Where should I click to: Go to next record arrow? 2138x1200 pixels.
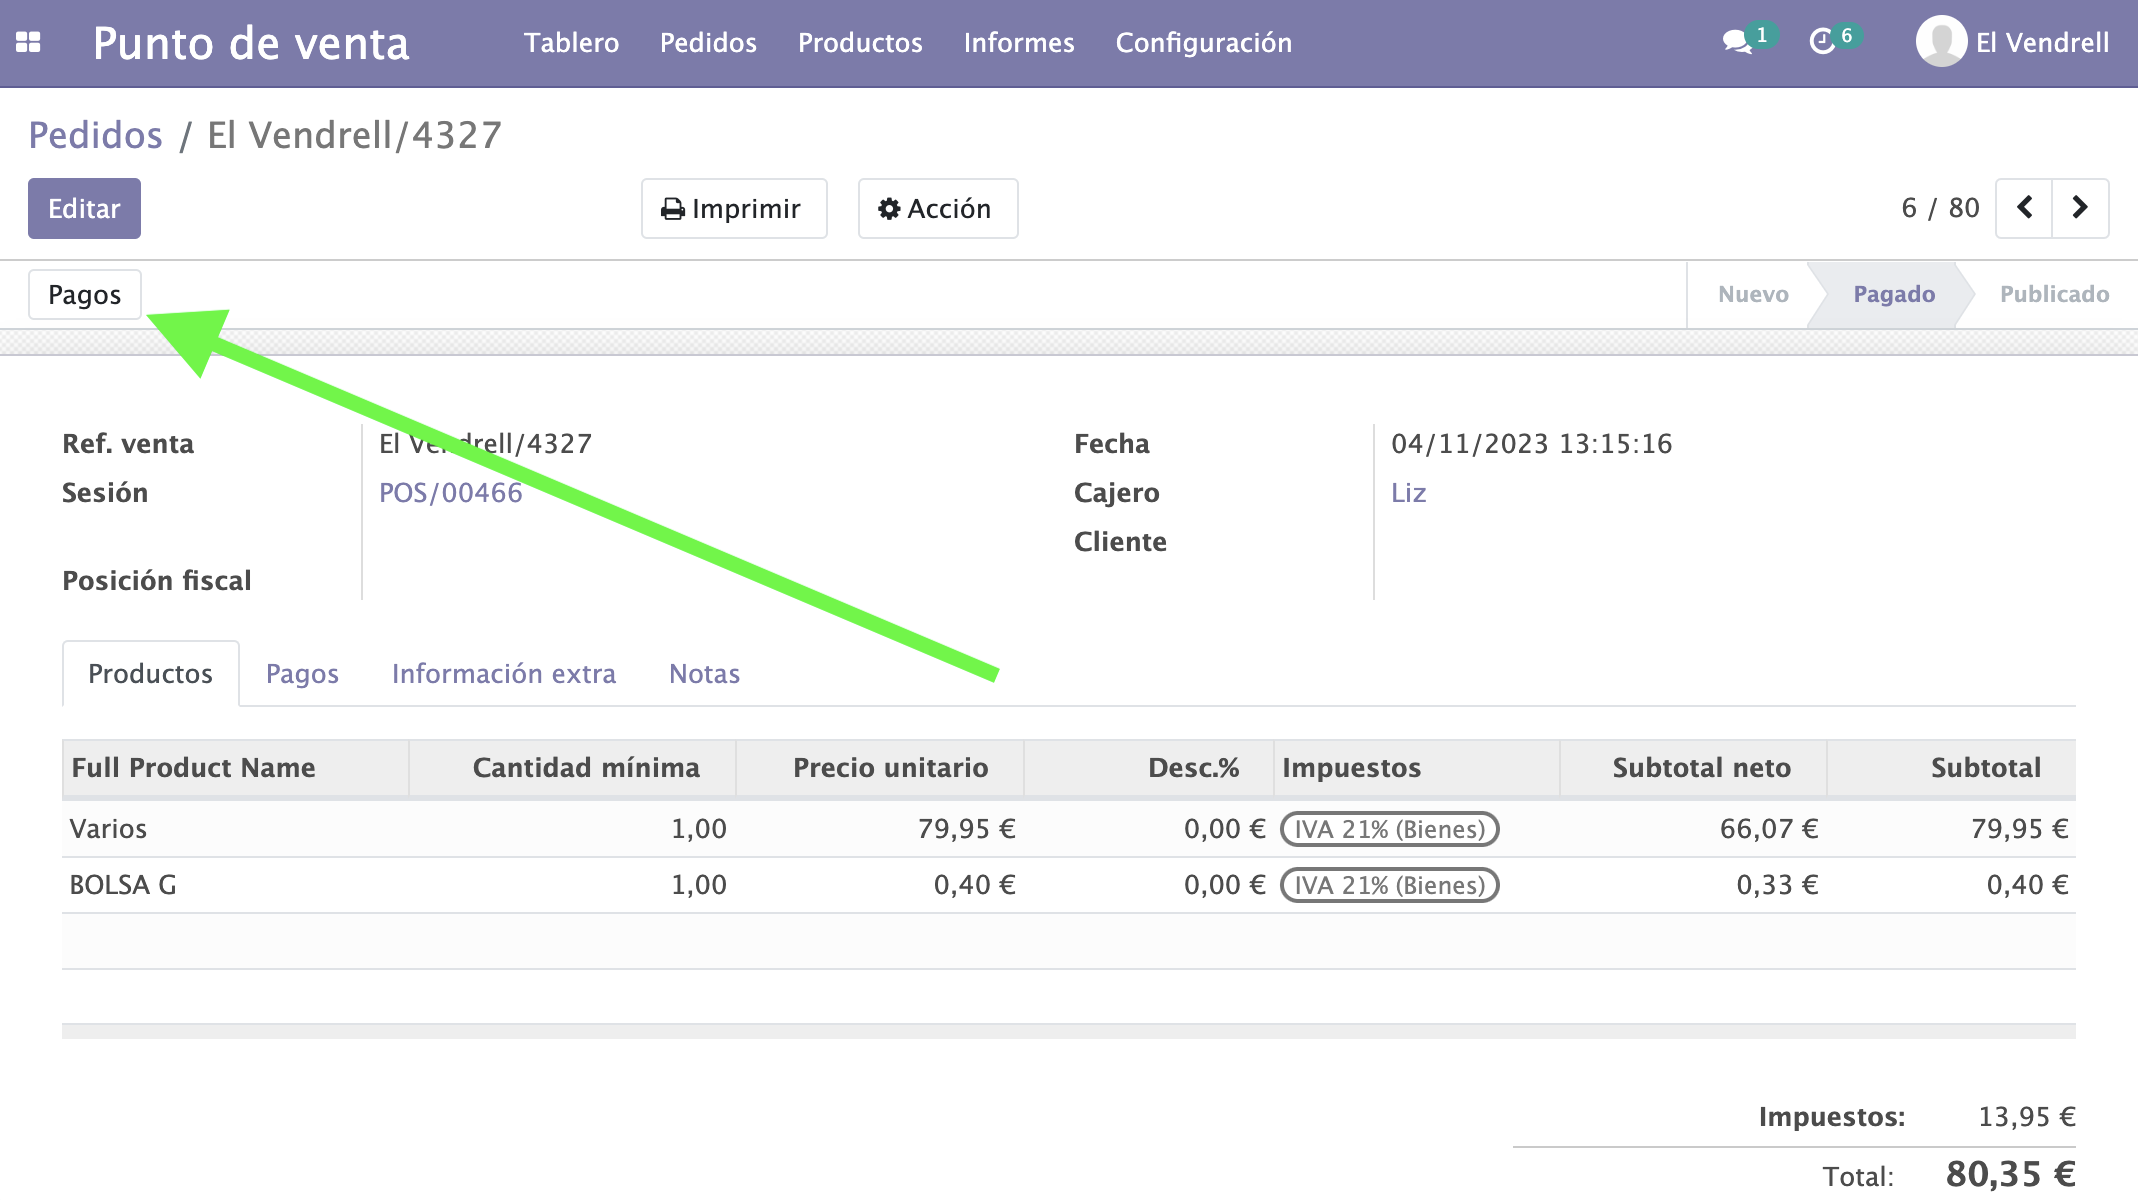pos(2080,208)
